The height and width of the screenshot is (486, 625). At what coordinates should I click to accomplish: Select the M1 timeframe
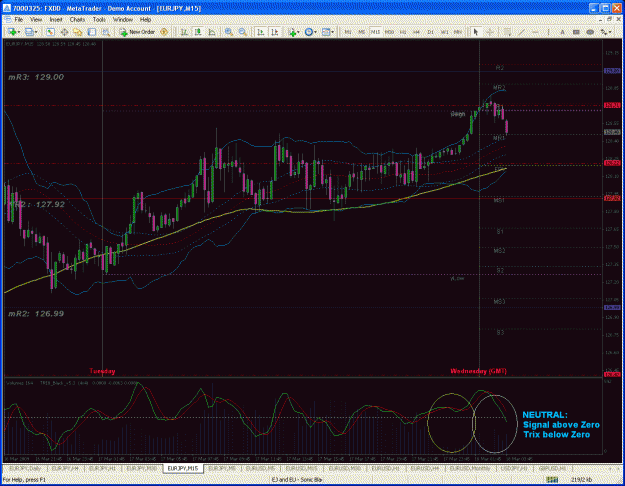coord(348,32)
